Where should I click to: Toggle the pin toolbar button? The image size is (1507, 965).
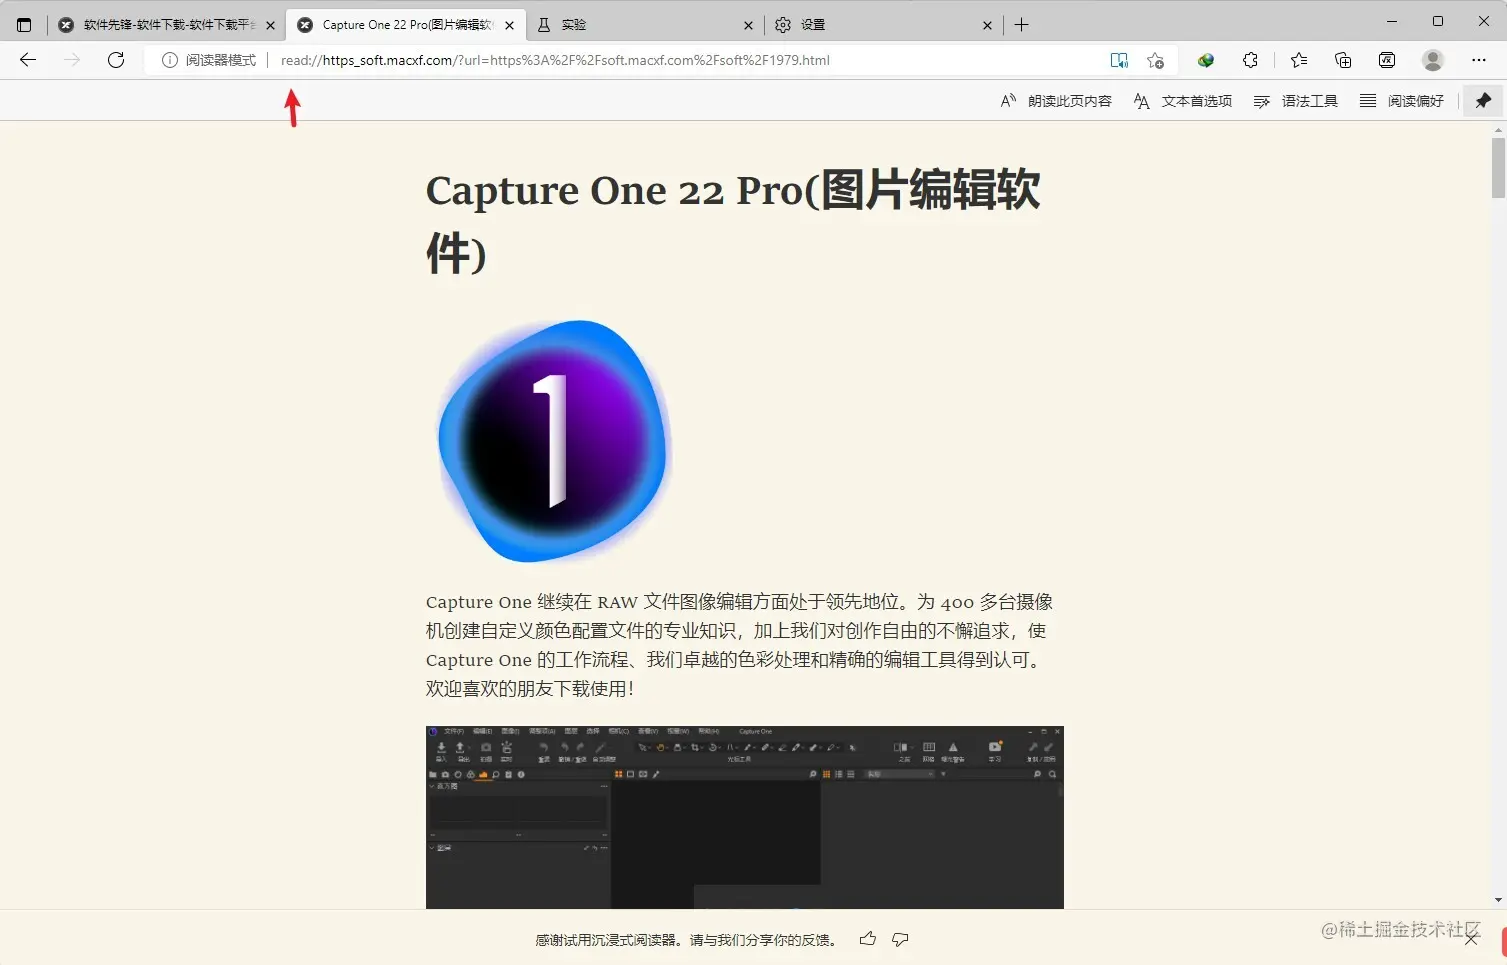(1483, 101)
